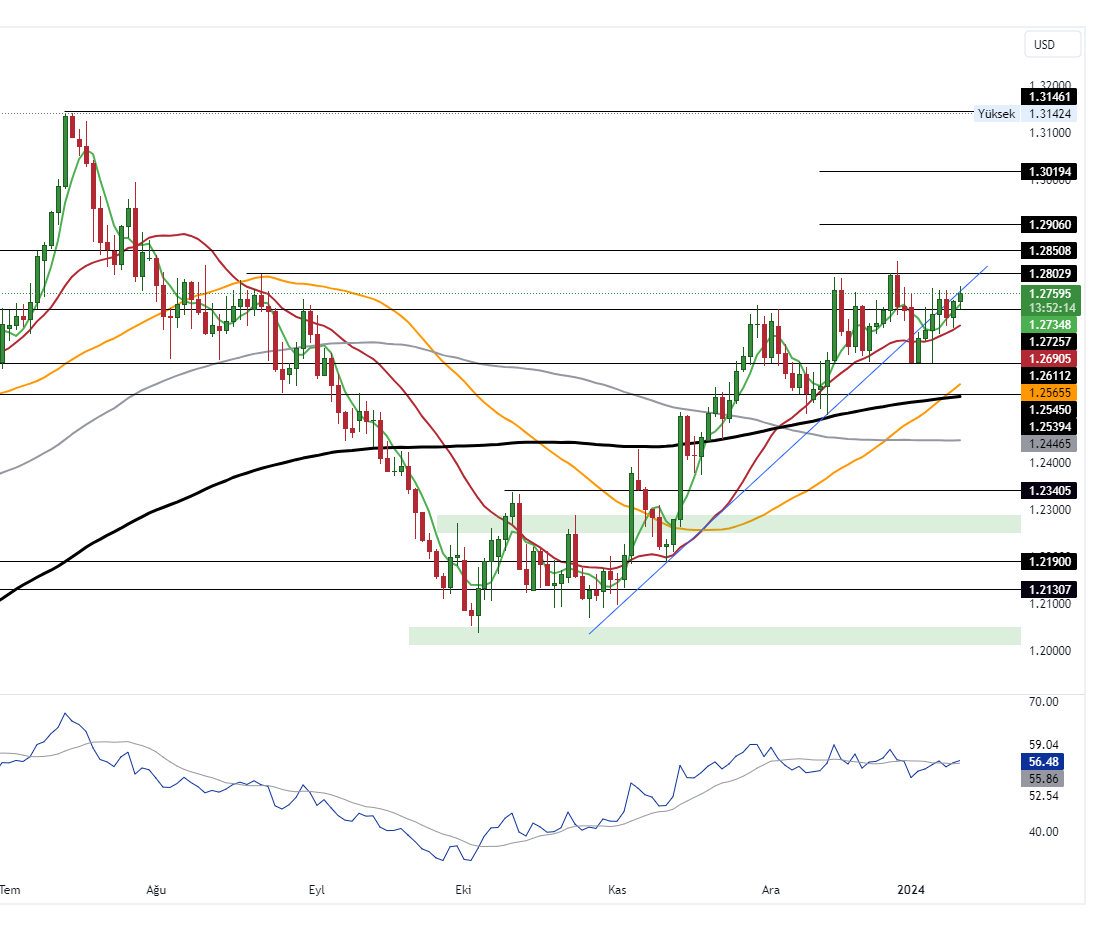The width and height of the screenshot is (1095, 939).
Task: Click the 1.28508 horizontal line label
Action: (x=1047, y=250)
